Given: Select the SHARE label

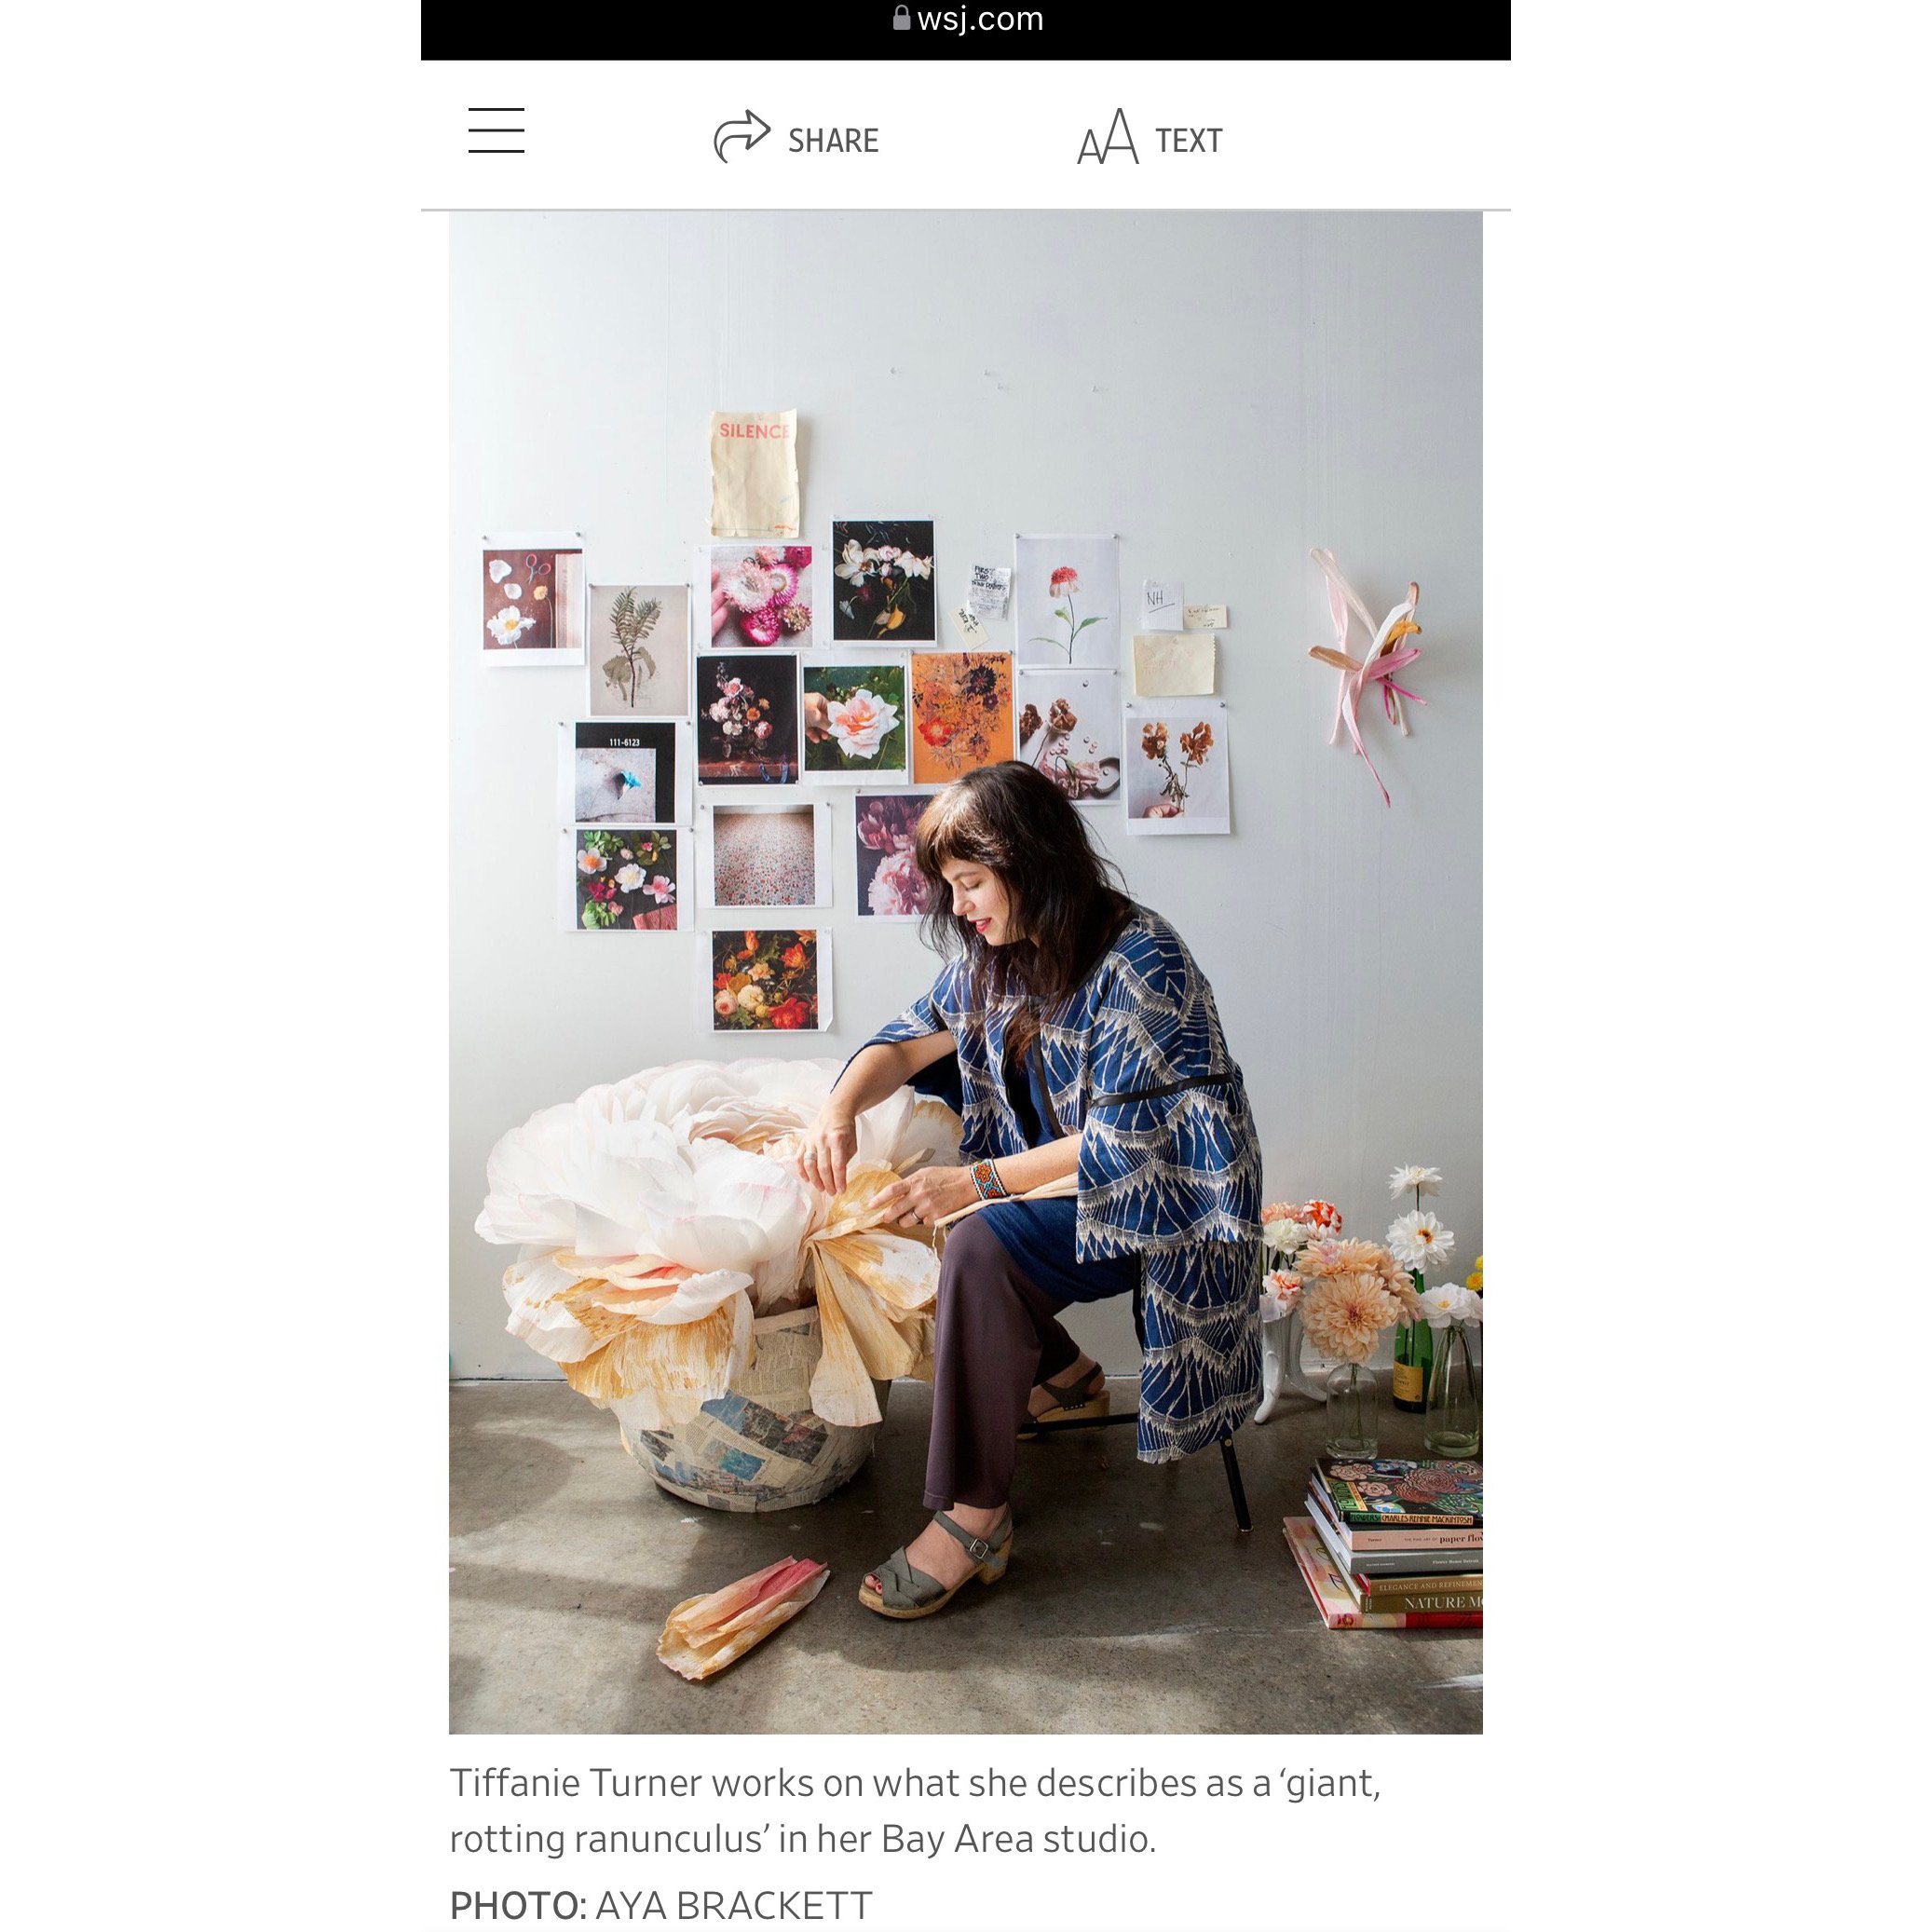Looking at the screenshot, I should point(833,141).
